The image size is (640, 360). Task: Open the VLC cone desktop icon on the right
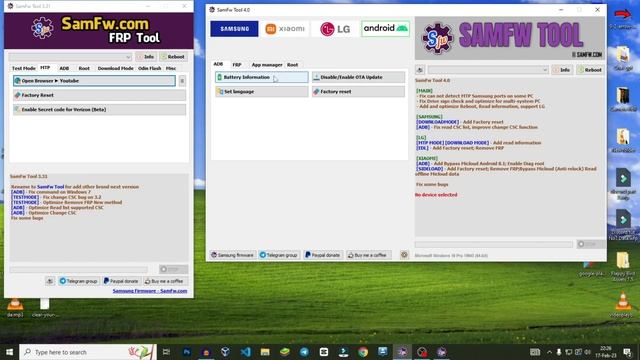[x=623, y=304]
